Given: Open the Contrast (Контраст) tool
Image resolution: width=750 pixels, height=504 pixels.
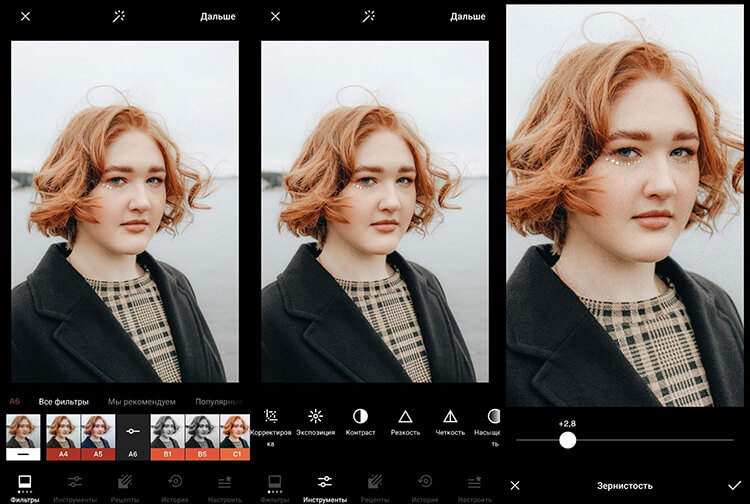Looking at the screenshot, I should 360,416.
